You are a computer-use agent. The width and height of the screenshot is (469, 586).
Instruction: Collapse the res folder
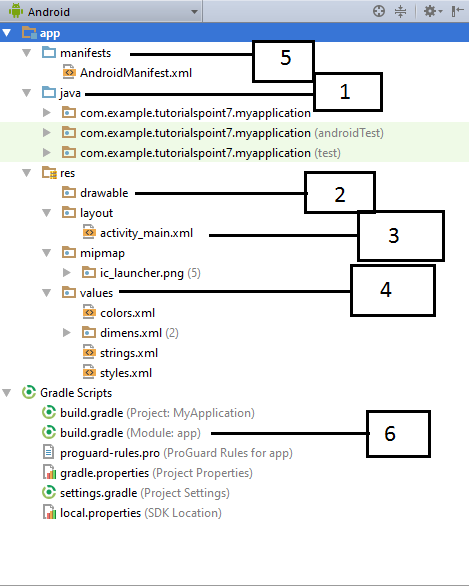click(27, 173)
